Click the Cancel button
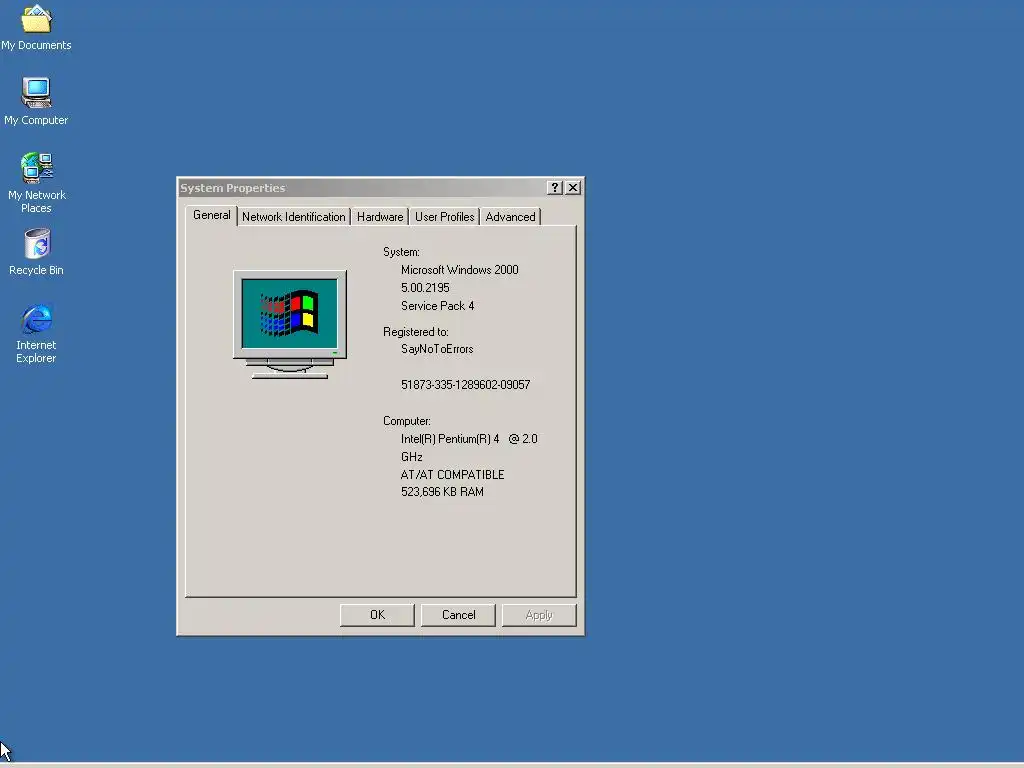Viewport: 1024px width, 768px height. pyautogui.click(x=458, y=615)
